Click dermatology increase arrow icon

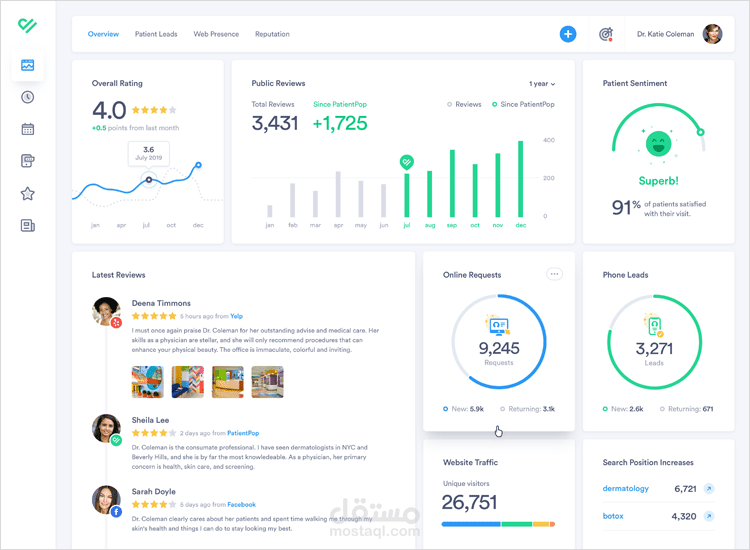[x=709, y=488]
